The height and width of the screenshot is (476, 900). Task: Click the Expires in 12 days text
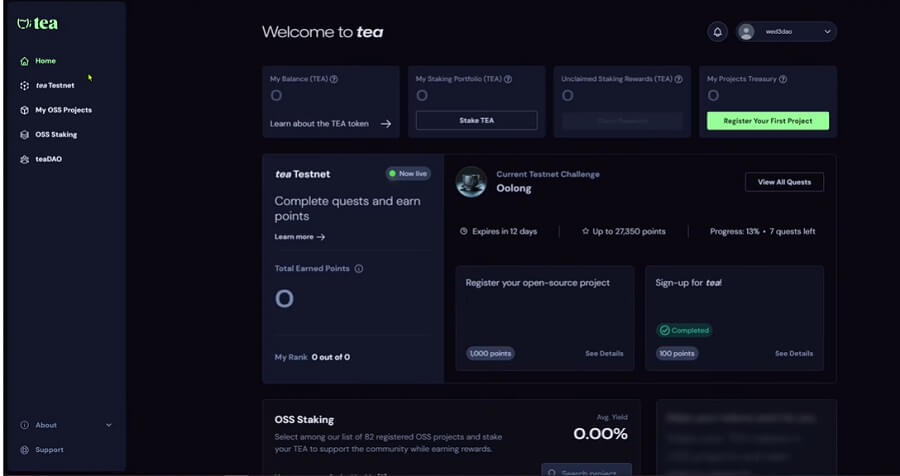coord(505,231)
